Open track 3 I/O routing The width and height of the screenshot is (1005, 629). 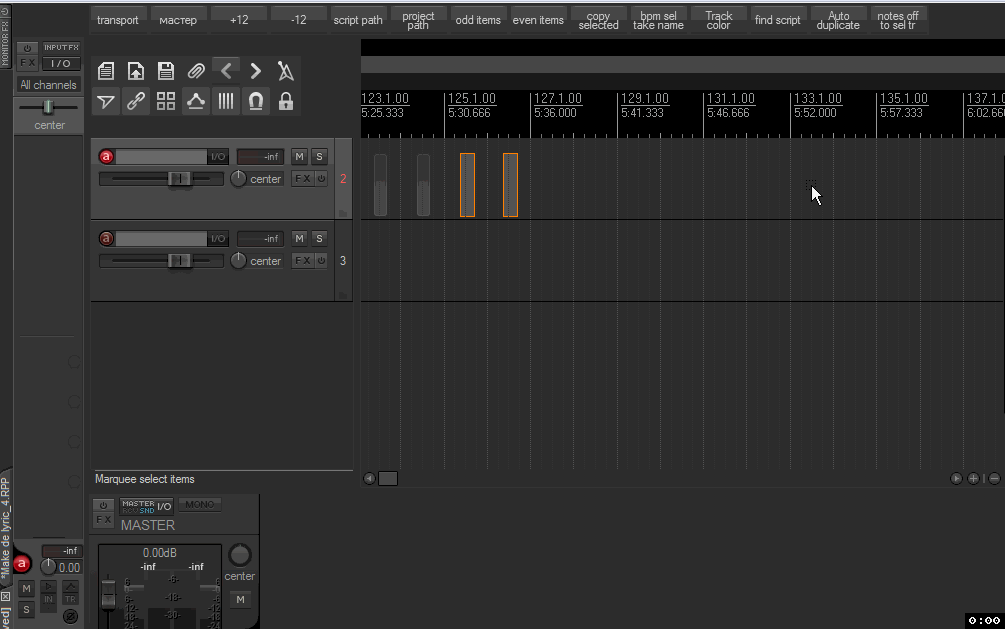pos(218,239)
